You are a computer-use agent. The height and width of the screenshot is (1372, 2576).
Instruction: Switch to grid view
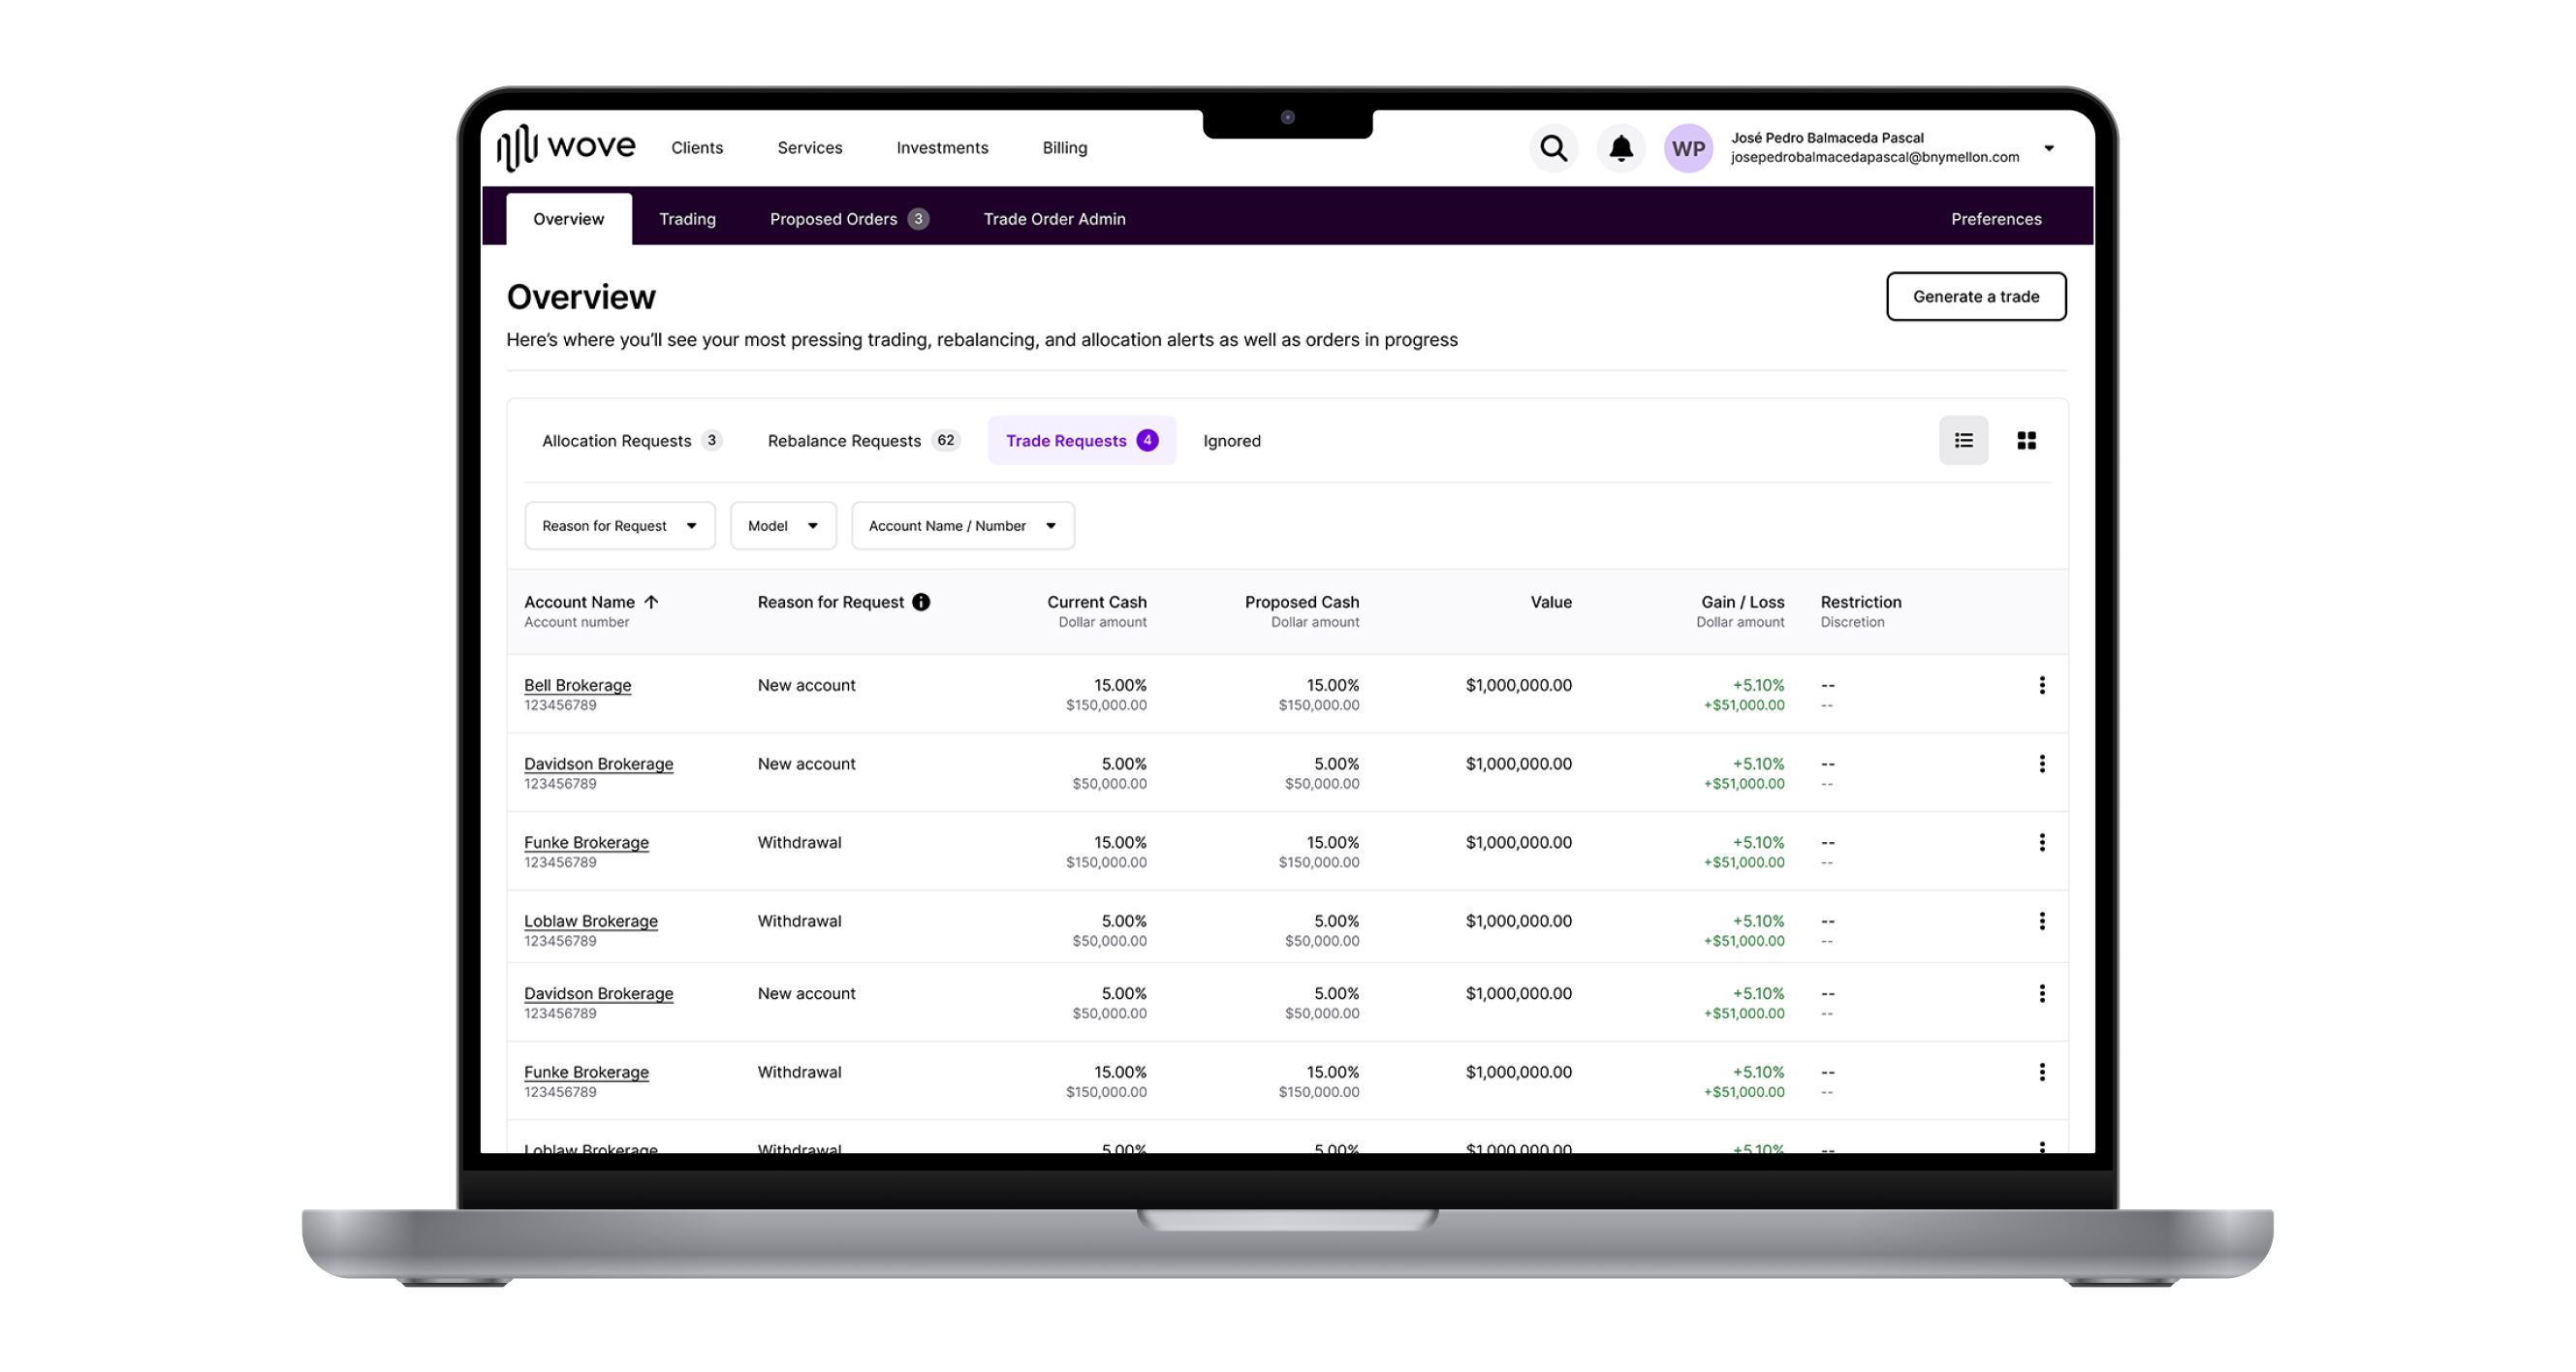click(2026, 440)
